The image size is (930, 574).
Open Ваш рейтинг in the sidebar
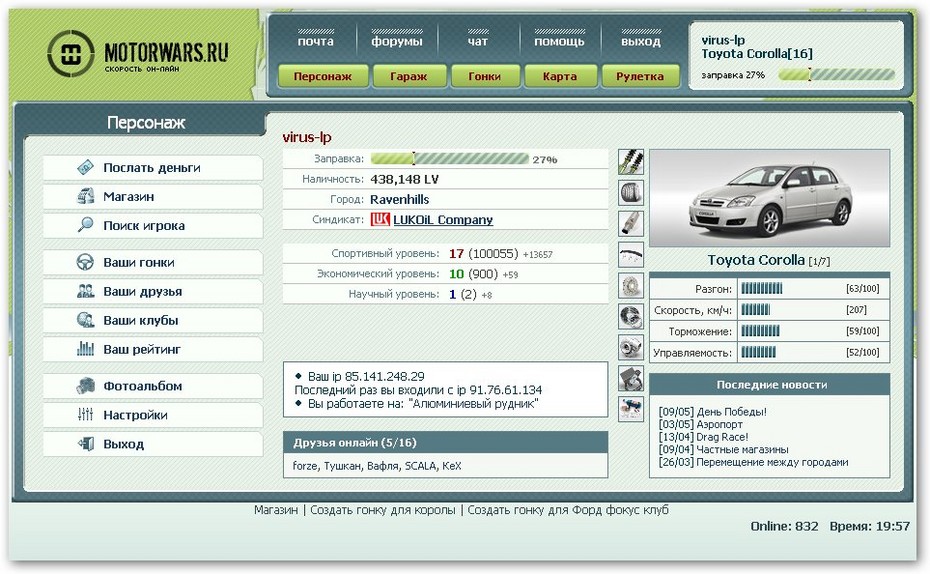tap(152, 350)
